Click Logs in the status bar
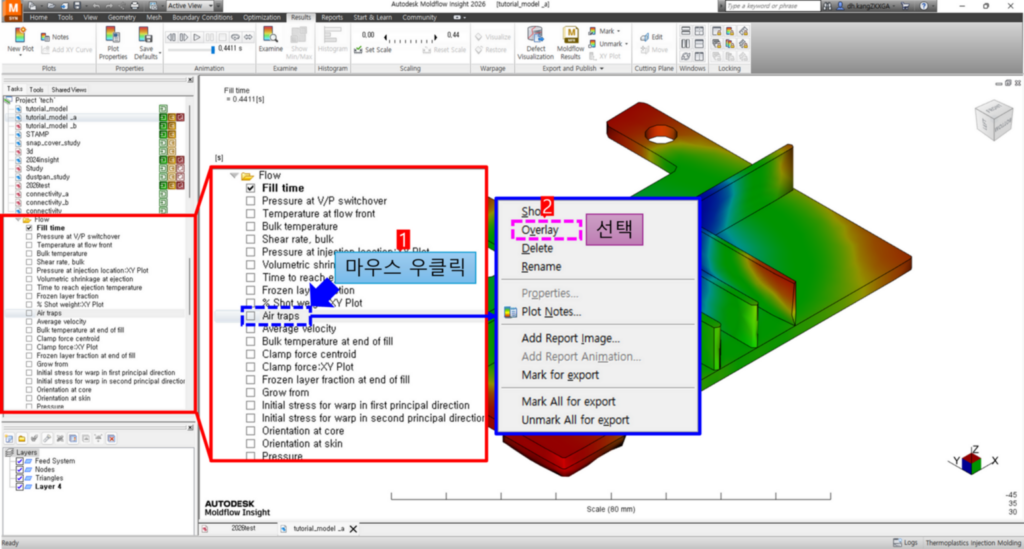Image resolution: width=1024 pixels, height=549 pixels. click(x=909, y=541)
